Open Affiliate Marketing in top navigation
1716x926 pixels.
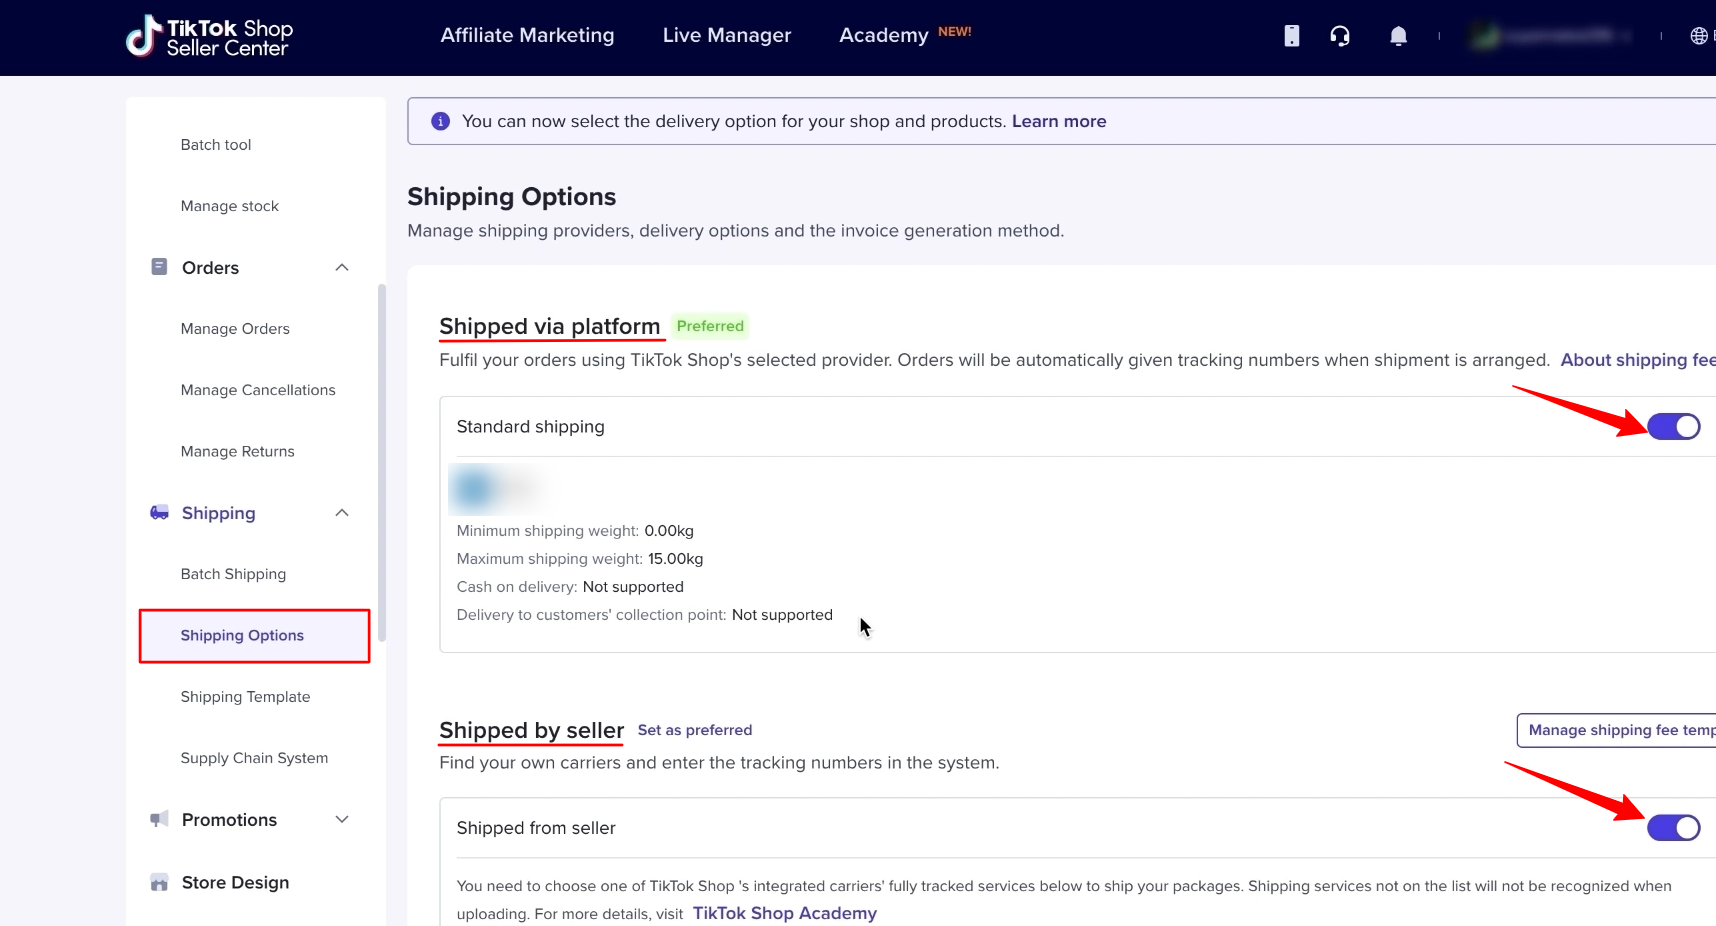pyautogui.click(x=527, y=35)
